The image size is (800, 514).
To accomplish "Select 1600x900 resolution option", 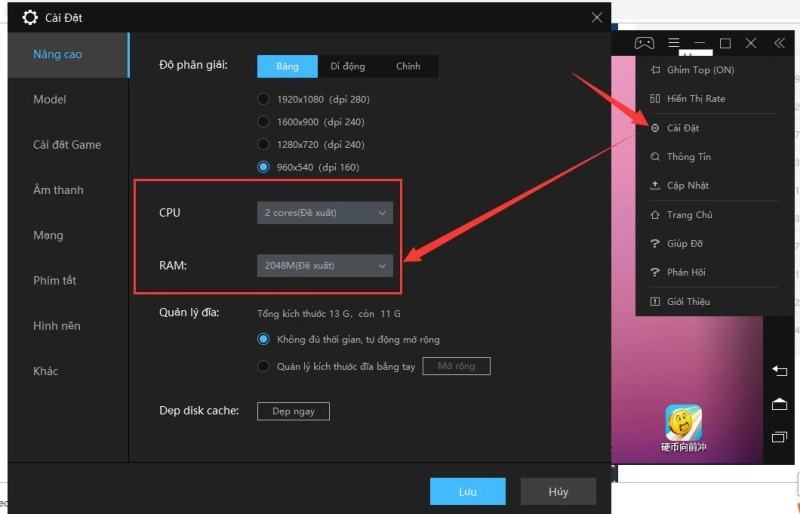I will pyautogui.click(x=263, y=121).
